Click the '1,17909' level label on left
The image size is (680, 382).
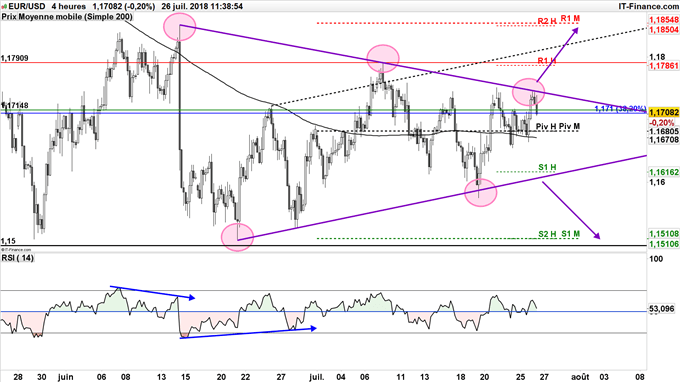pos(15,58)
